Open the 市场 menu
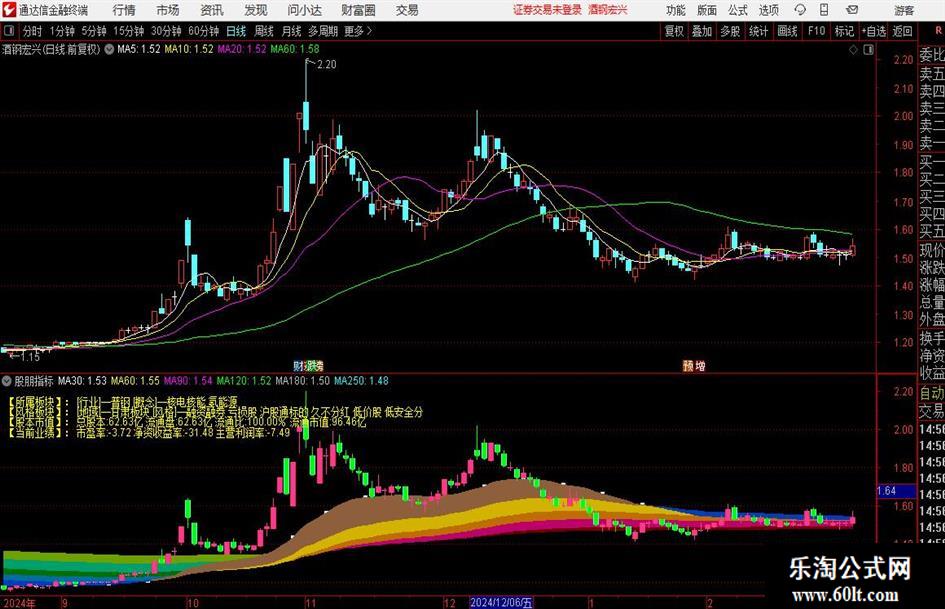 (168, 10)
